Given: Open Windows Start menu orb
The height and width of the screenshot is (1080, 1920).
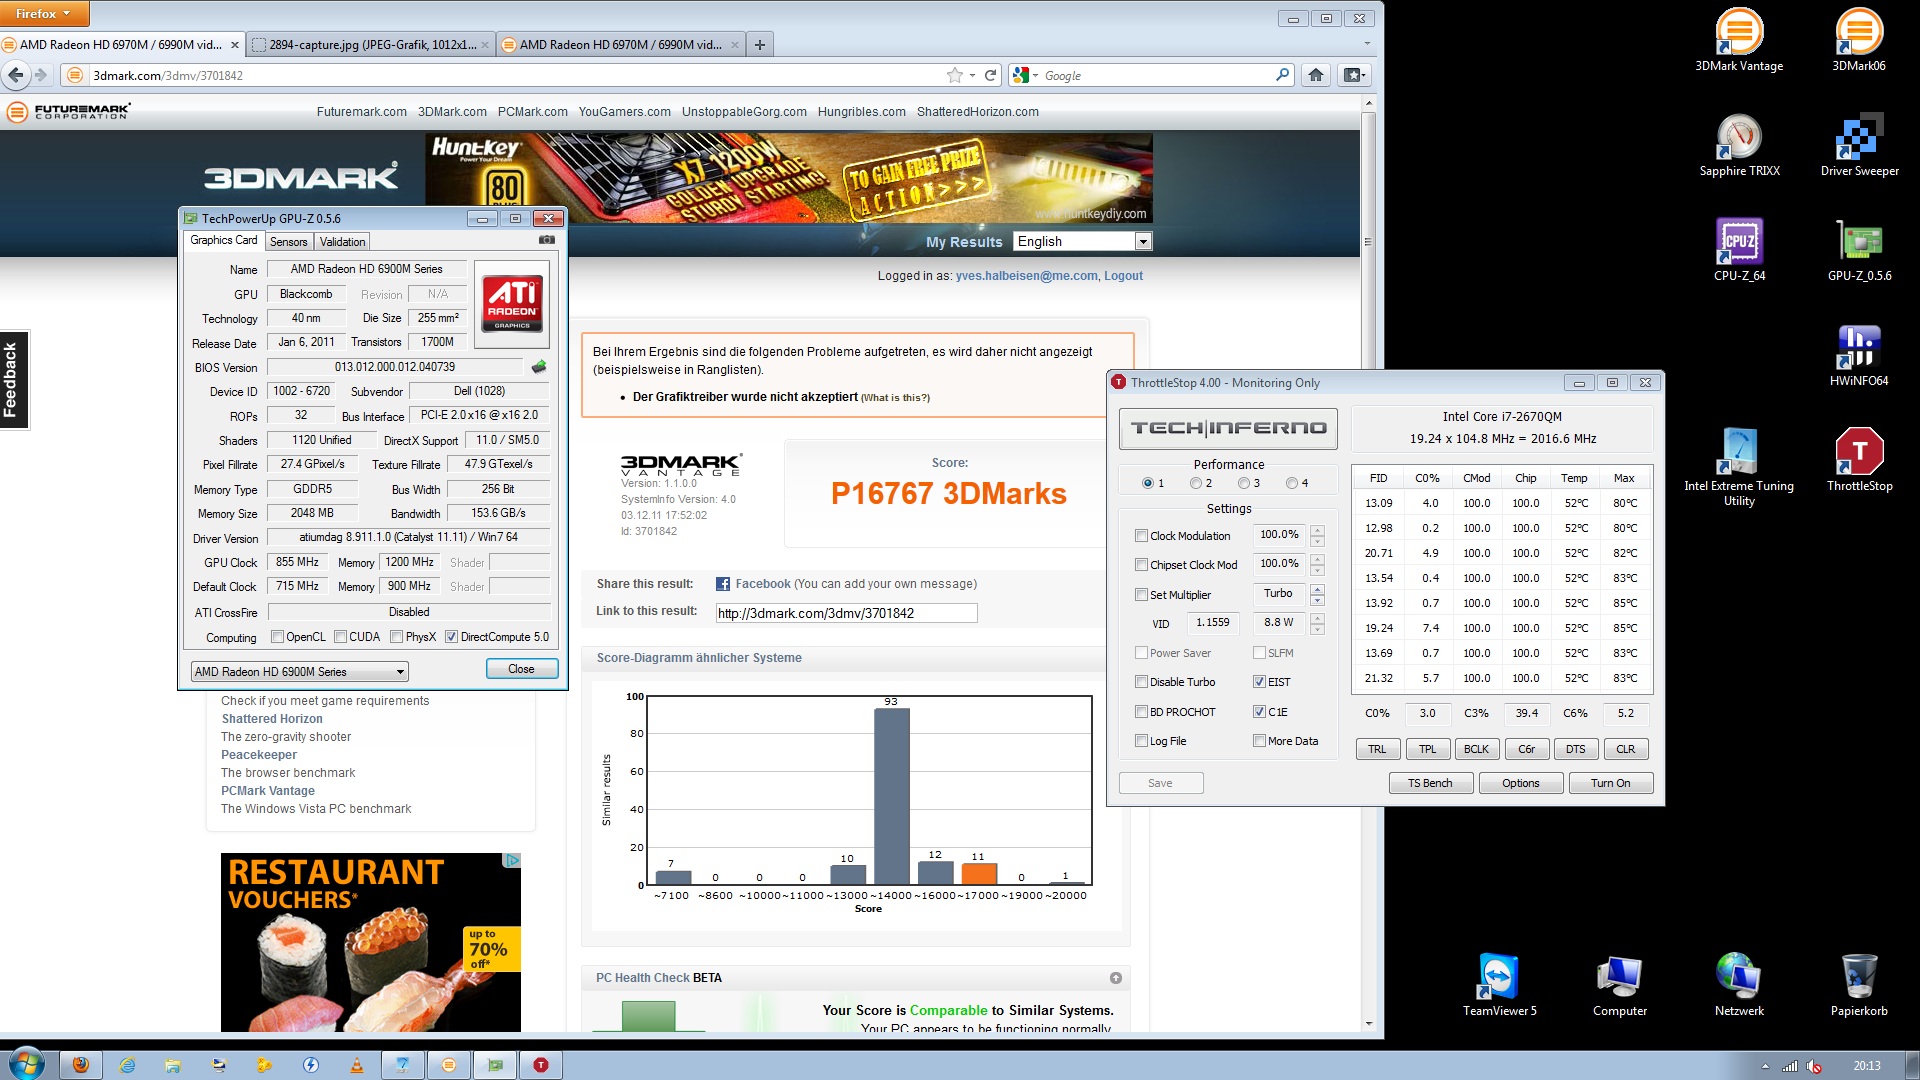Looking at the screenshot, I should pyautogui.click(x=26, y=1063).
